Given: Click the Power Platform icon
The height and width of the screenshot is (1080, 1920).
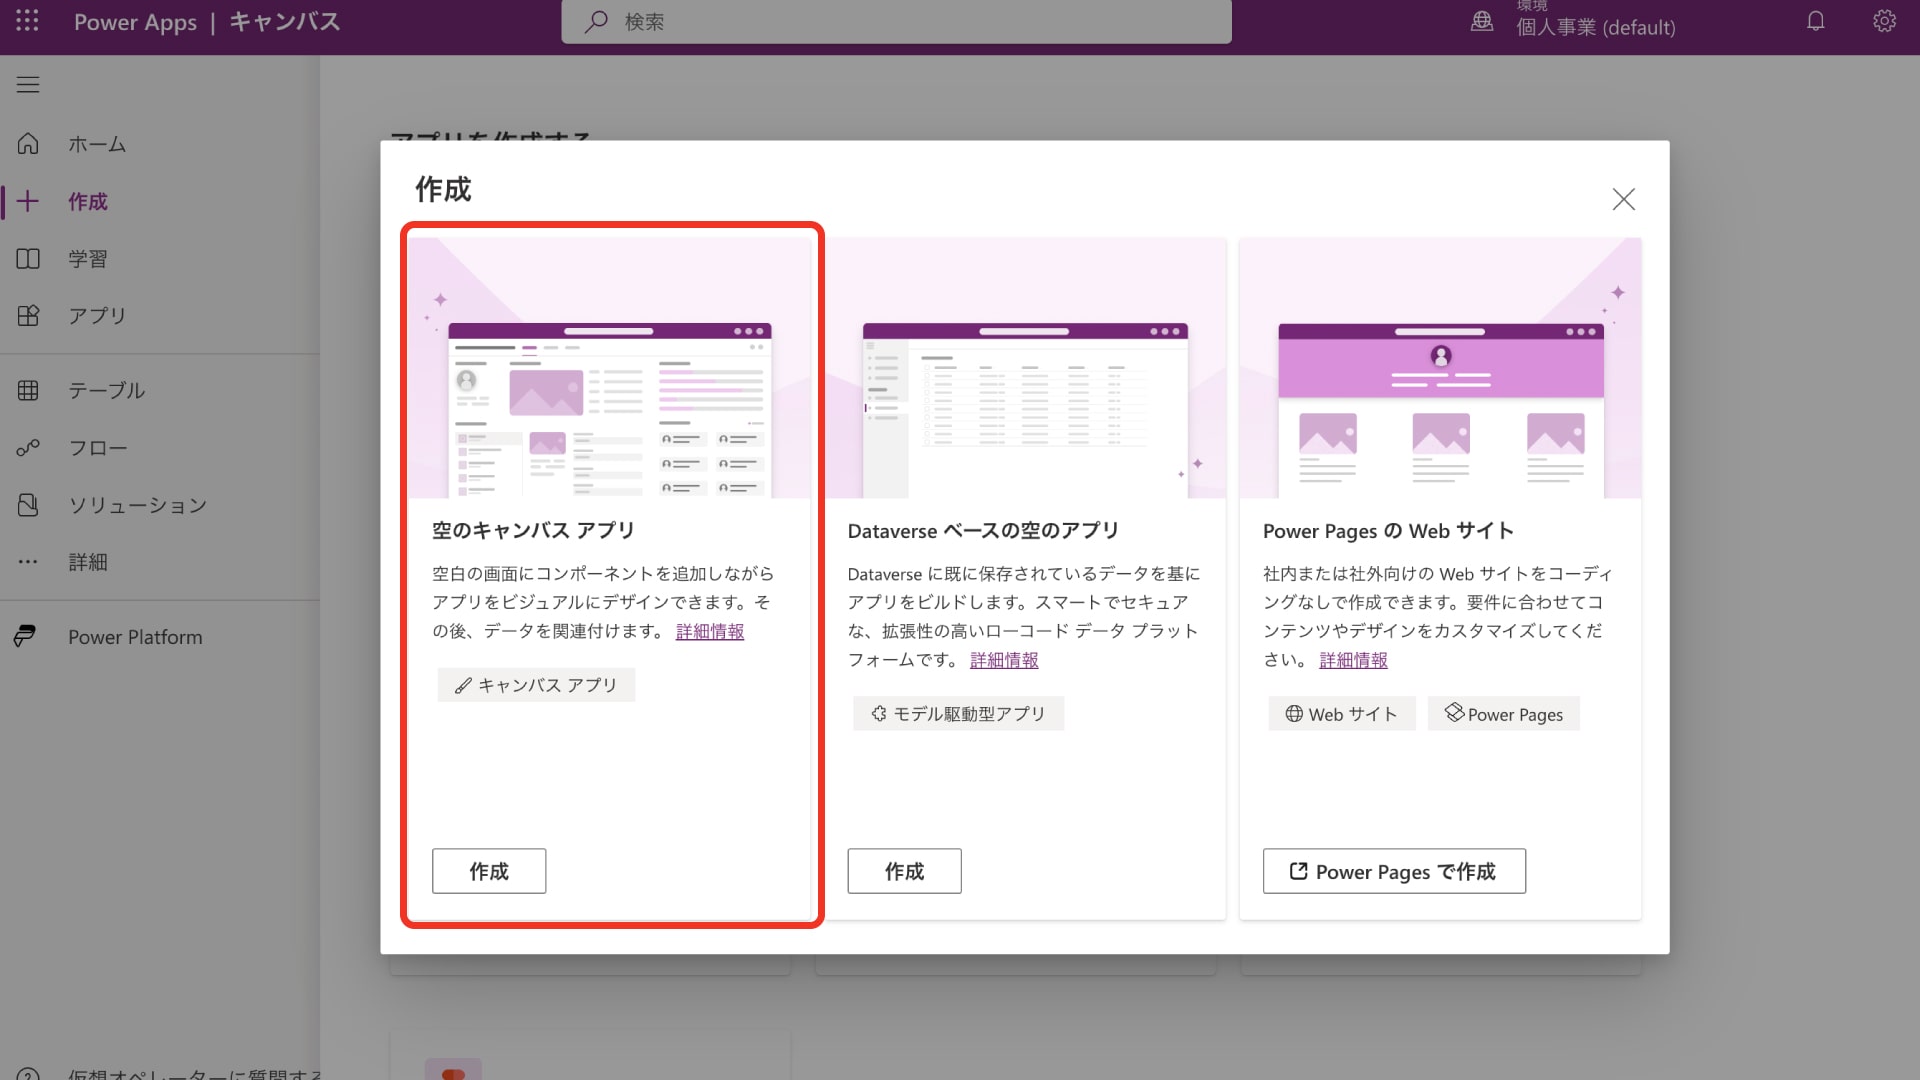Looking at the screenshot, I should point(26,636).
